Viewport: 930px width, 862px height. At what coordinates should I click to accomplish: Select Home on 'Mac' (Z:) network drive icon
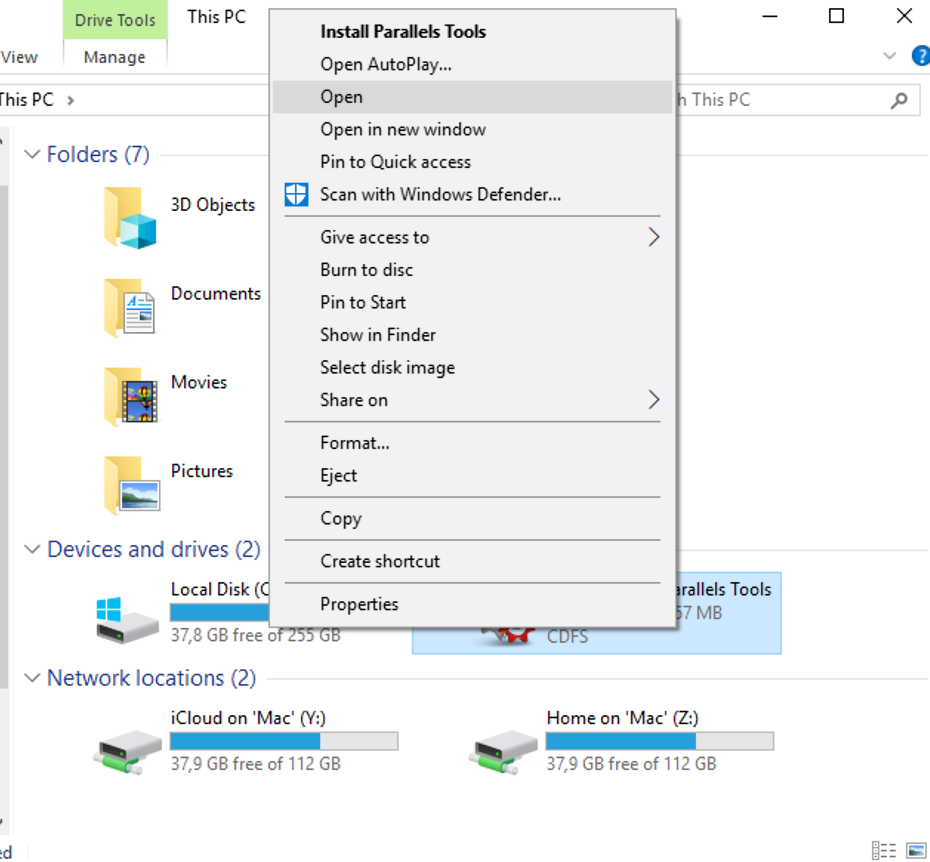click(505, 747)
